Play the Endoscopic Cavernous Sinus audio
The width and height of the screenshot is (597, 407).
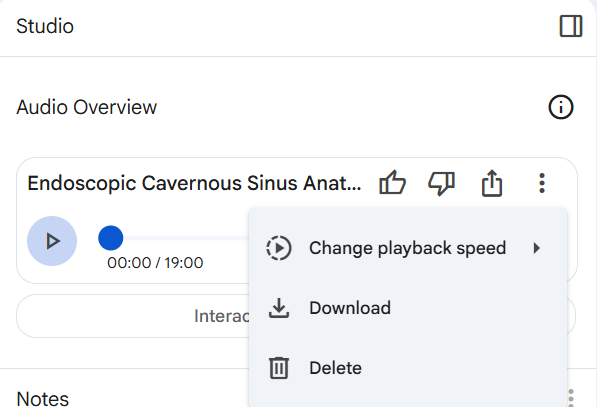[x=52, y=241]
